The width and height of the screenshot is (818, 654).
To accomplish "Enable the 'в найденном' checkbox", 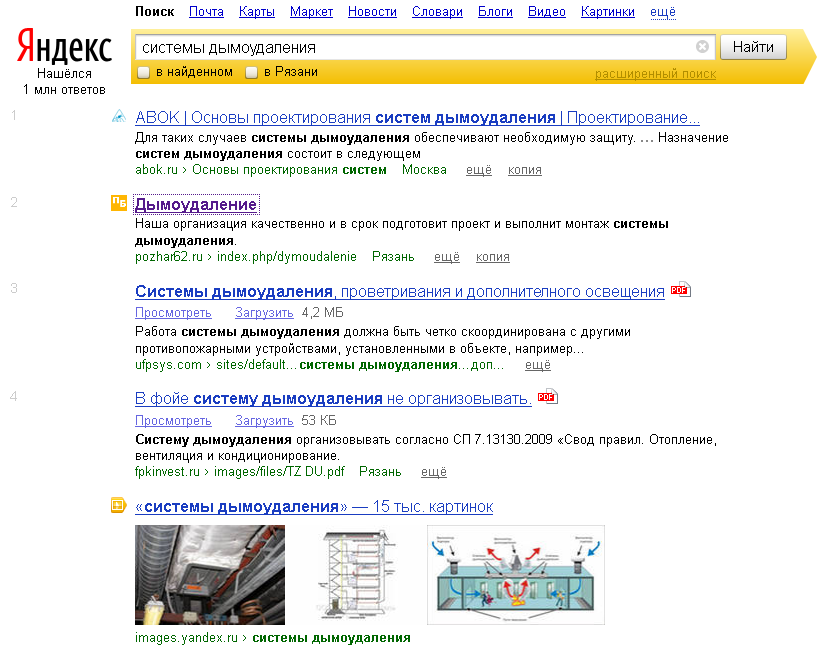I will (141, 74).
